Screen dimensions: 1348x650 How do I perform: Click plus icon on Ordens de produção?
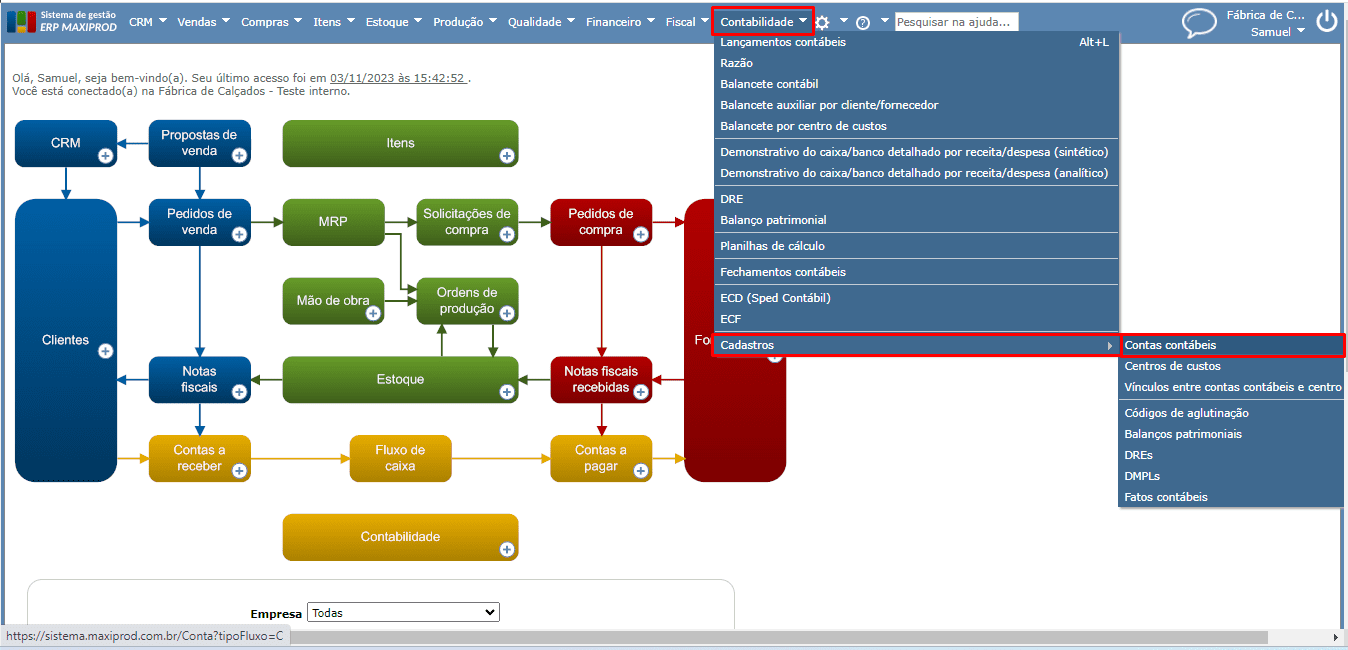507,313
